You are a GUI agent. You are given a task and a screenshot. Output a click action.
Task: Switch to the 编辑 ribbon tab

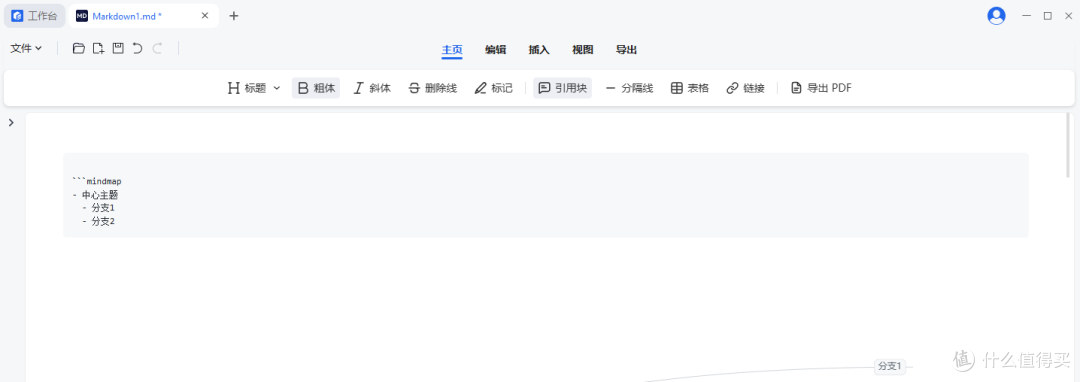495,50
